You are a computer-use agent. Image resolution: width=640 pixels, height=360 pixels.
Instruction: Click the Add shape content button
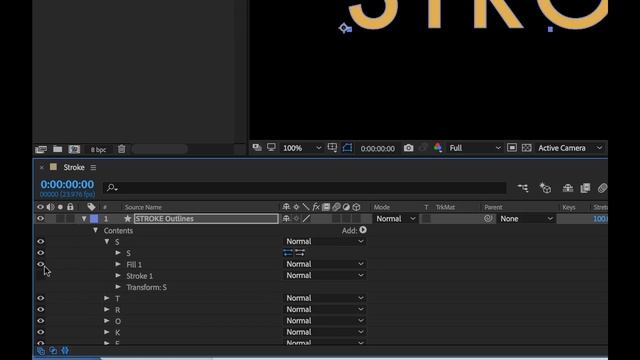point(363,230)
